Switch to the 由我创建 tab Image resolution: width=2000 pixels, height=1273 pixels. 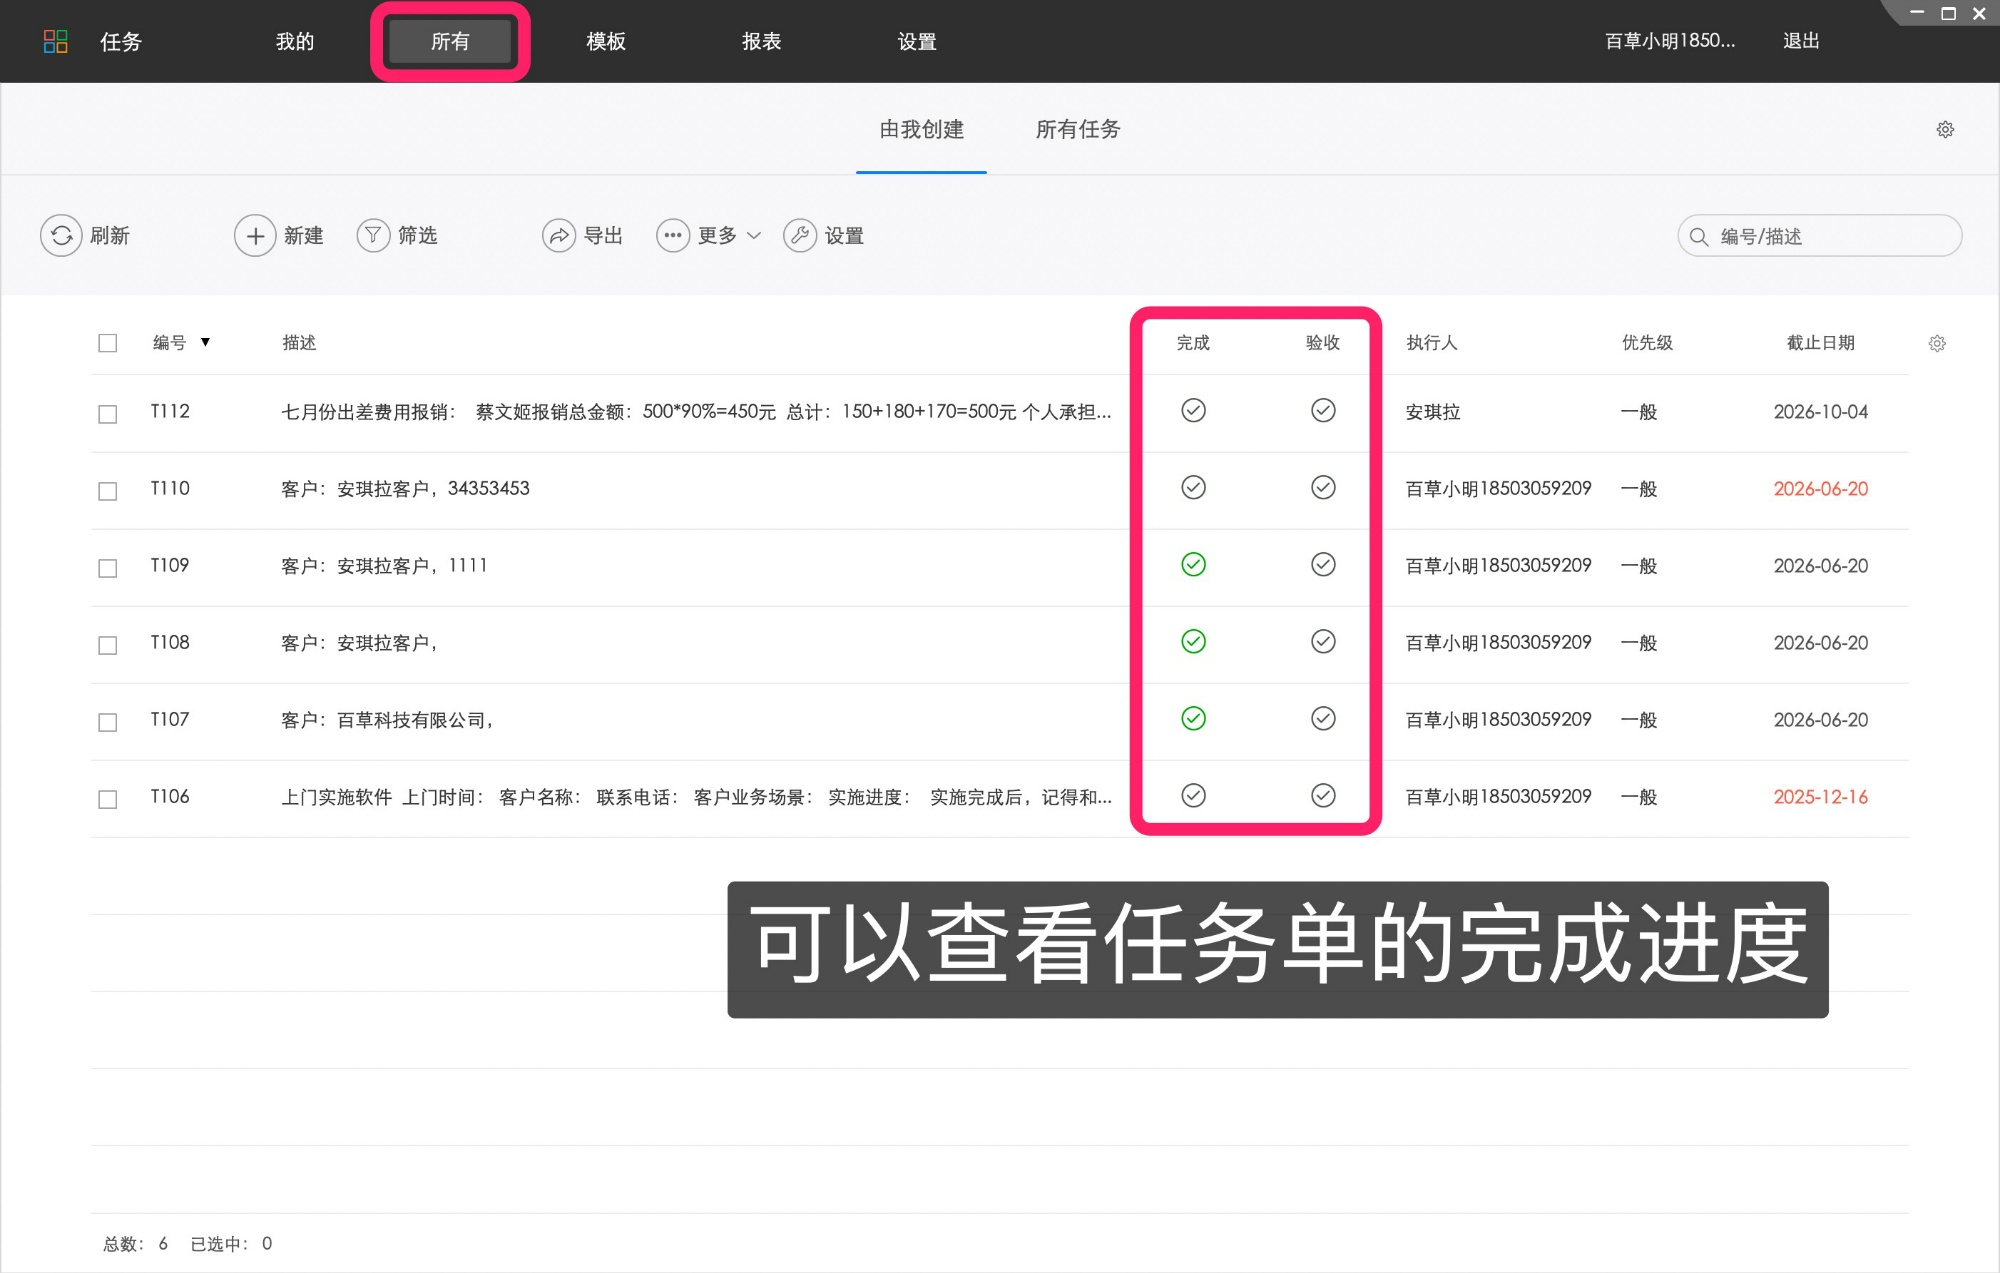pos(921,130)
